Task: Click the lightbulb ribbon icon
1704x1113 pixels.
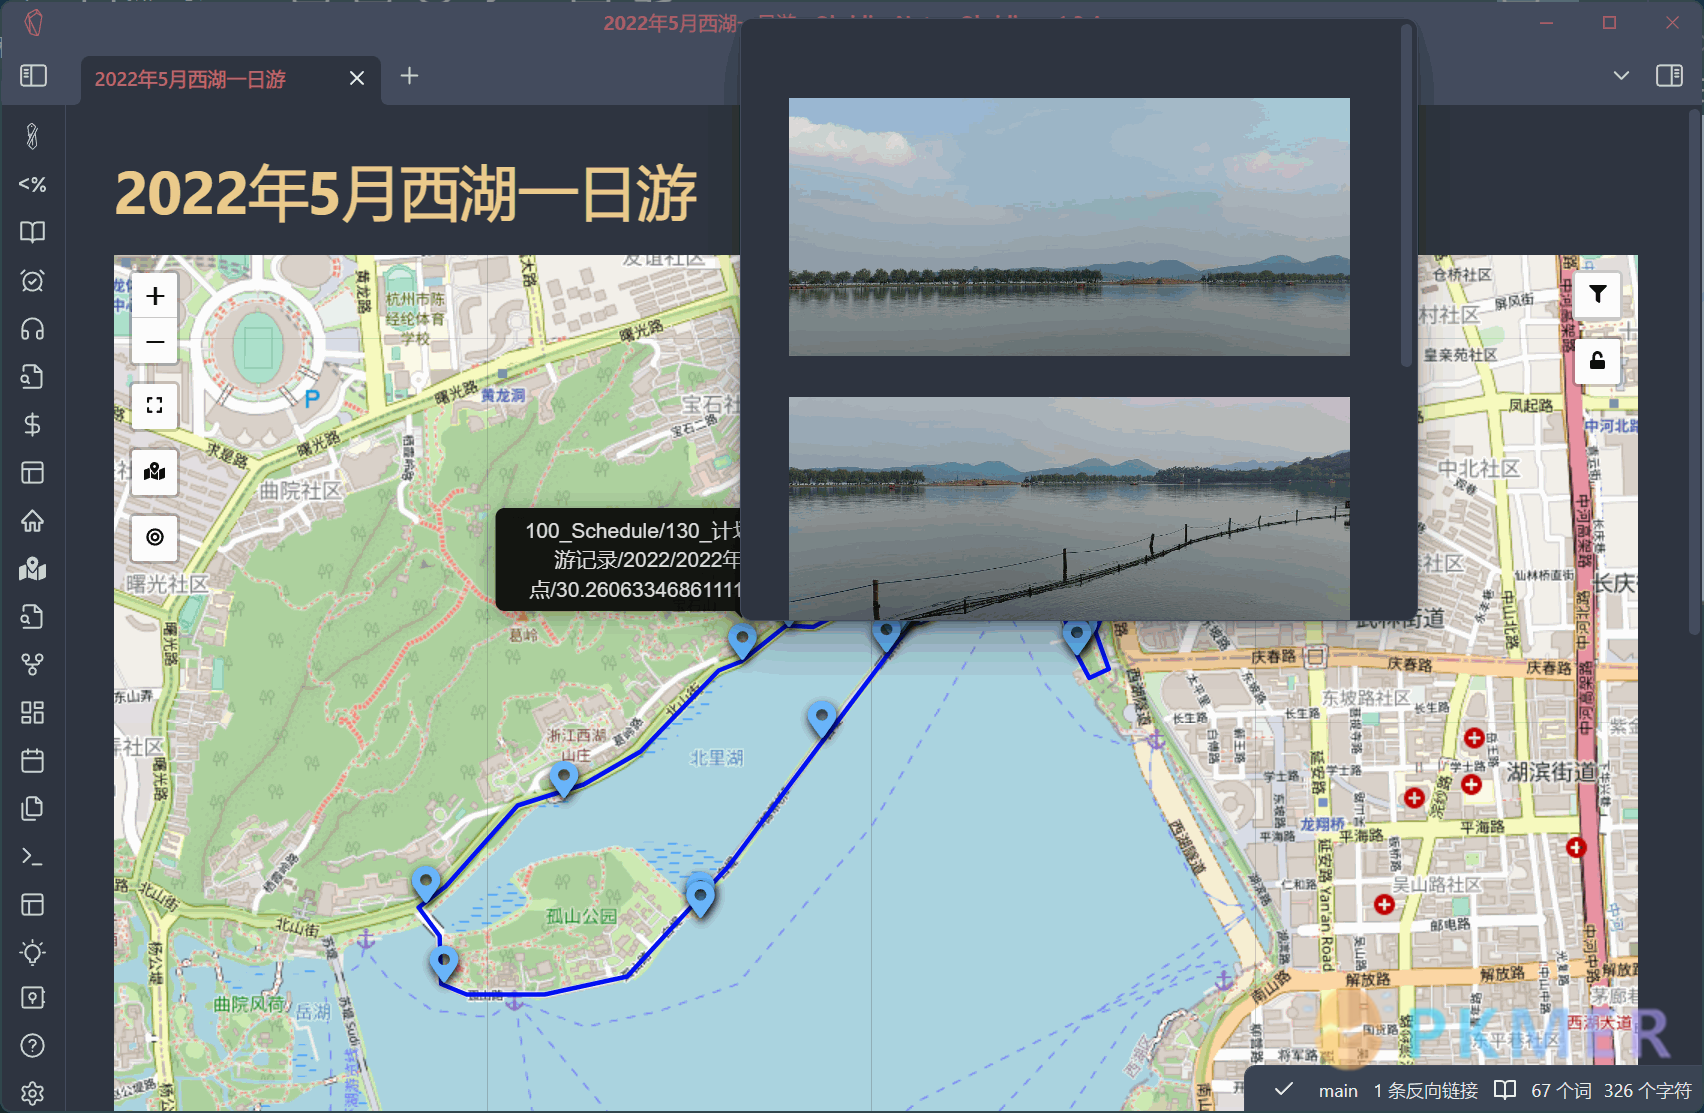Action: tap(32, 952)
